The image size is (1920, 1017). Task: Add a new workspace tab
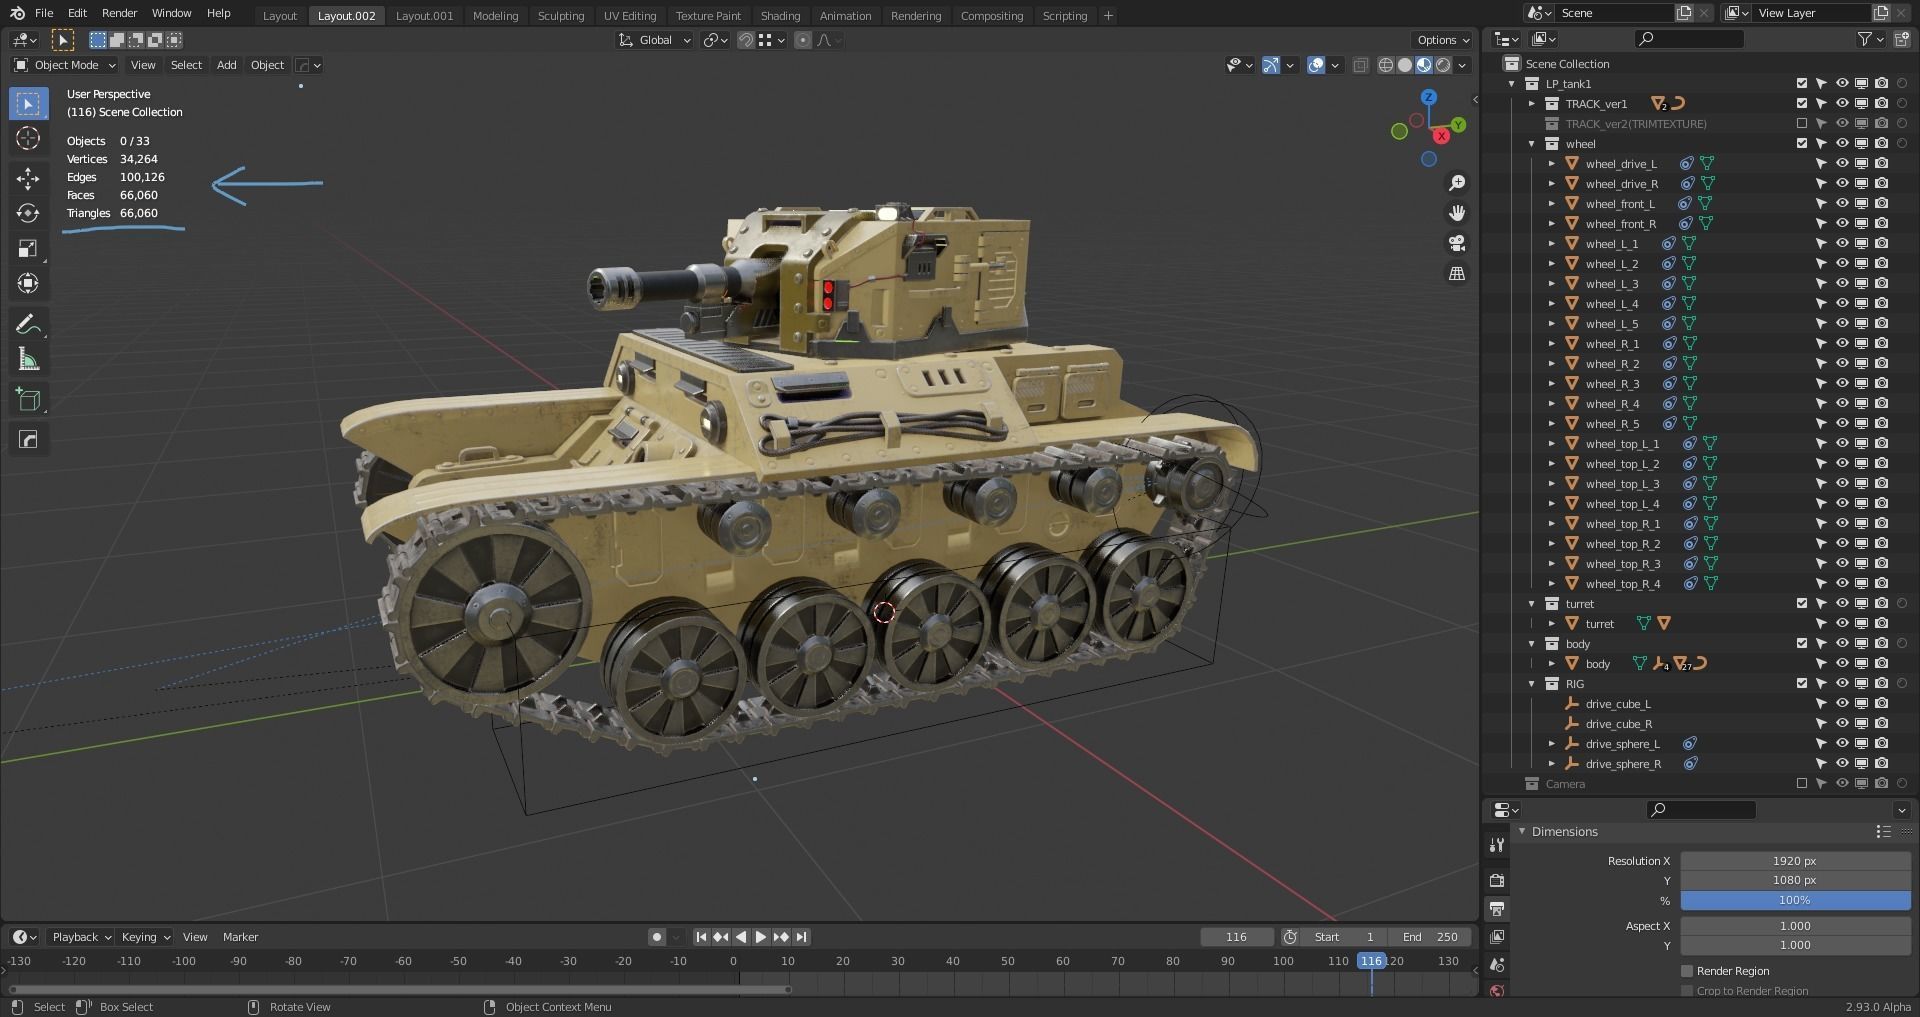(1108, 16)
